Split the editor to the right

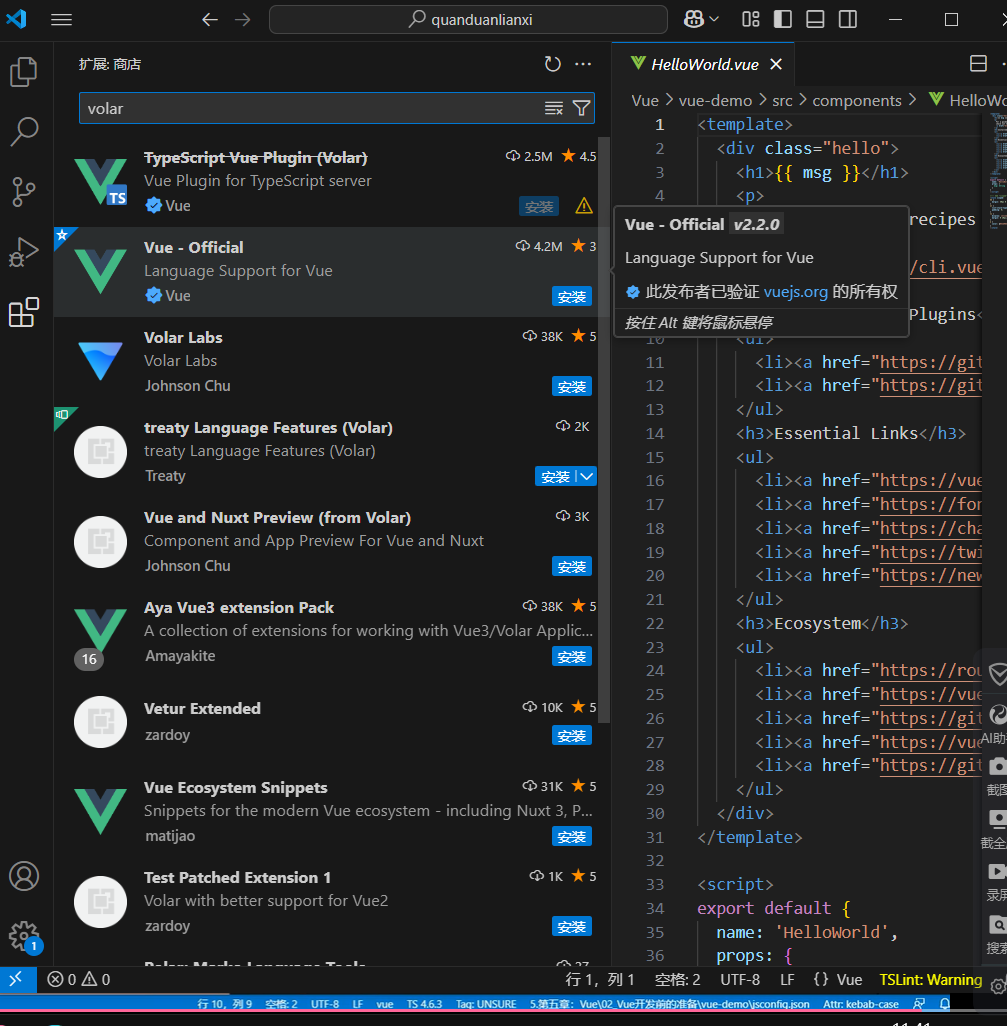click(x=978, y=63)
